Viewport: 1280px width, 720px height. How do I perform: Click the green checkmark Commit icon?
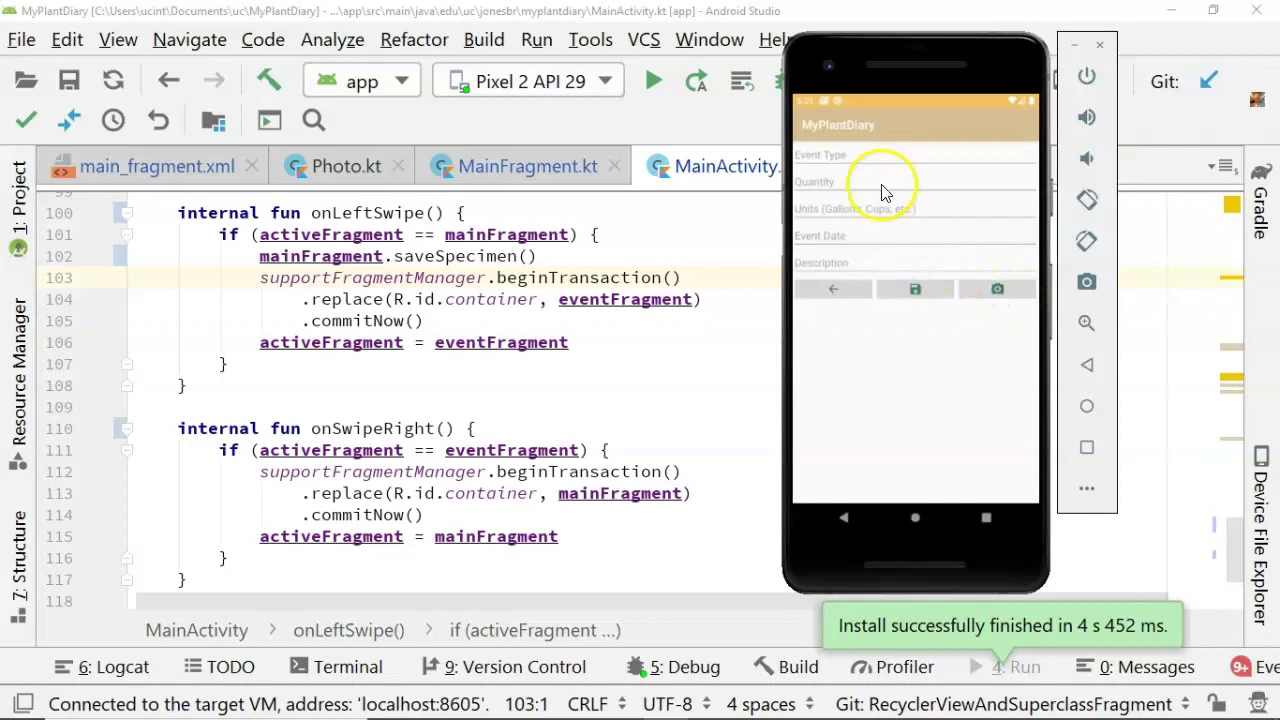click(26, 120)
